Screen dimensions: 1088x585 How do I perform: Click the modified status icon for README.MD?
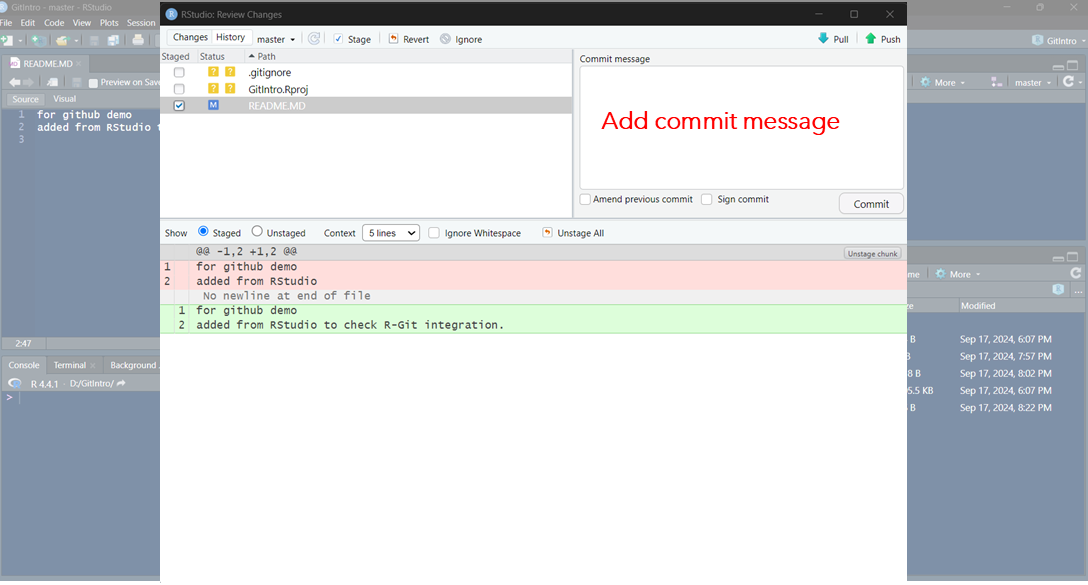click(213, 105)
